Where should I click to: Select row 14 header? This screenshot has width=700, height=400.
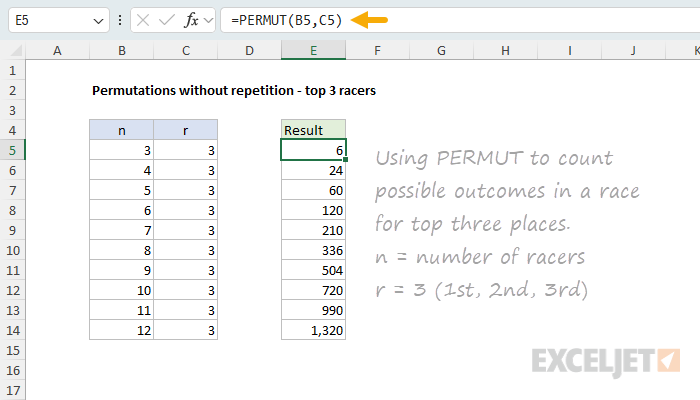[x=12, y=330]
